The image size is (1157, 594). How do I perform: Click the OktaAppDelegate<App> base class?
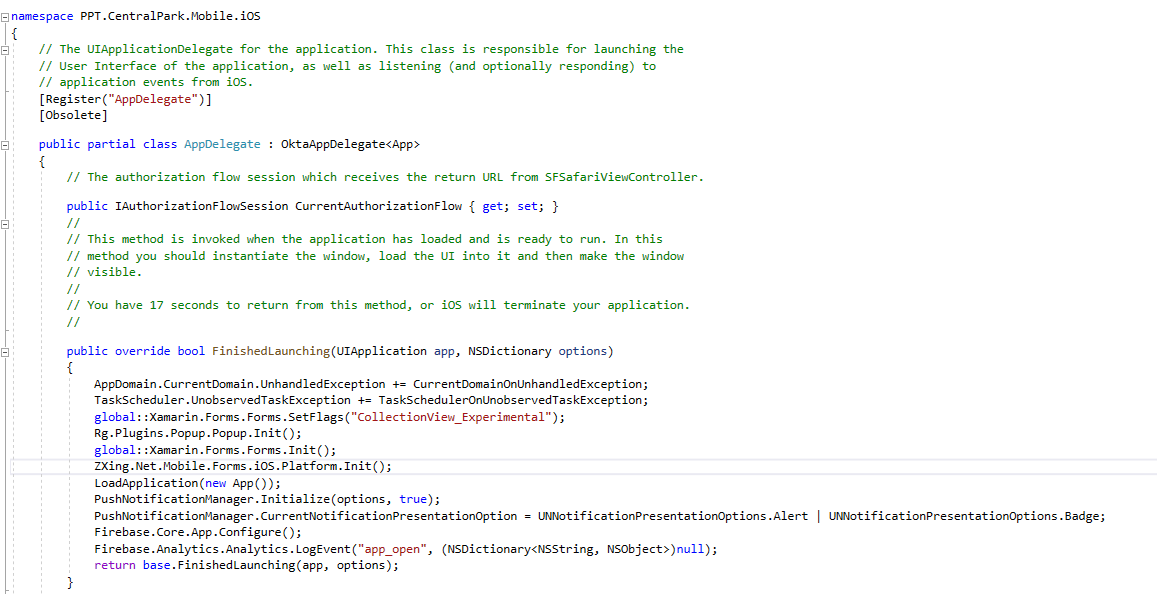point(350,144)
